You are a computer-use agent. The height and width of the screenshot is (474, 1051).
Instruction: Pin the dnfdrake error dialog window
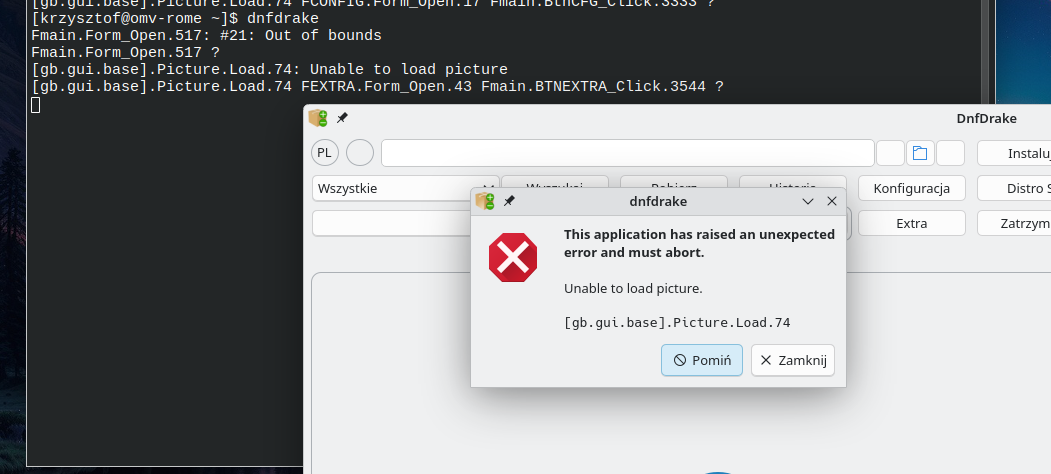[509, 201]
